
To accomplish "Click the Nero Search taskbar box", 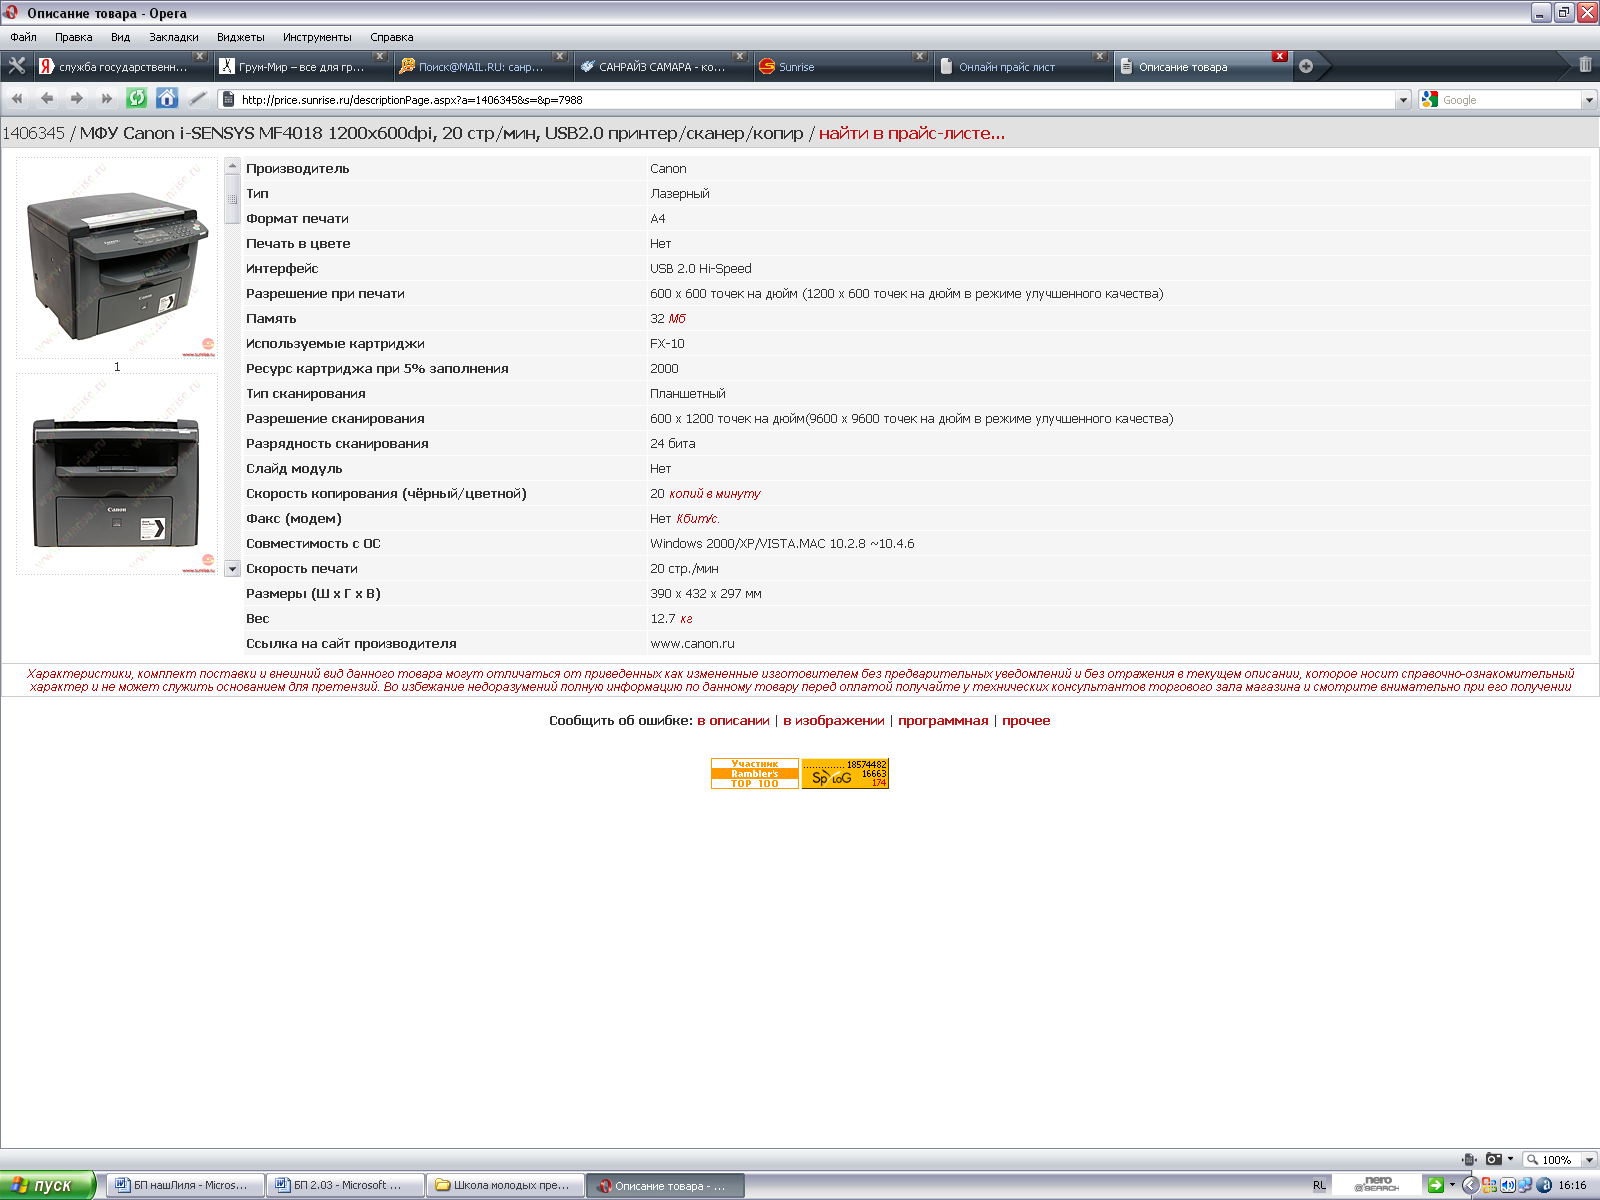I will [1377, 1185].
